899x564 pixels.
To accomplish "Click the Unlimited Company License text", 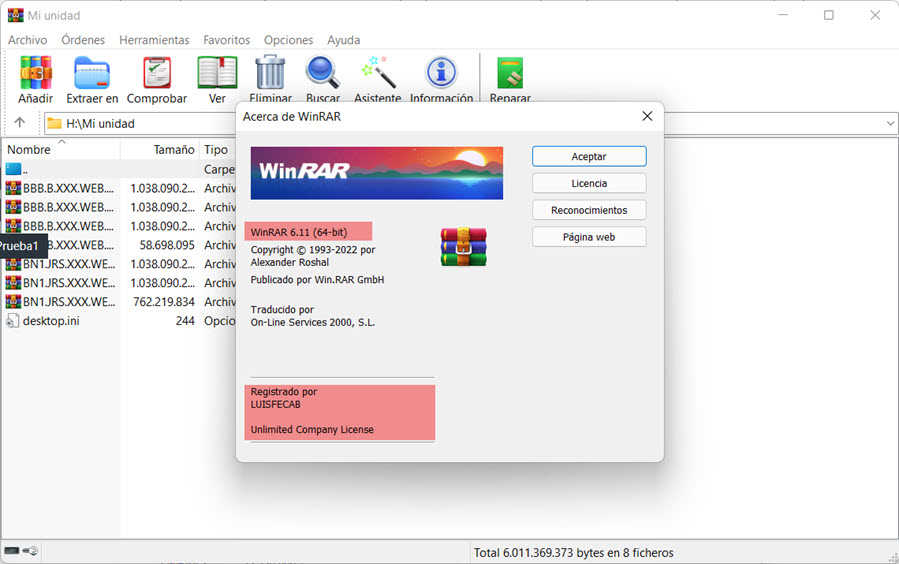I will click(x=312, y=429).
